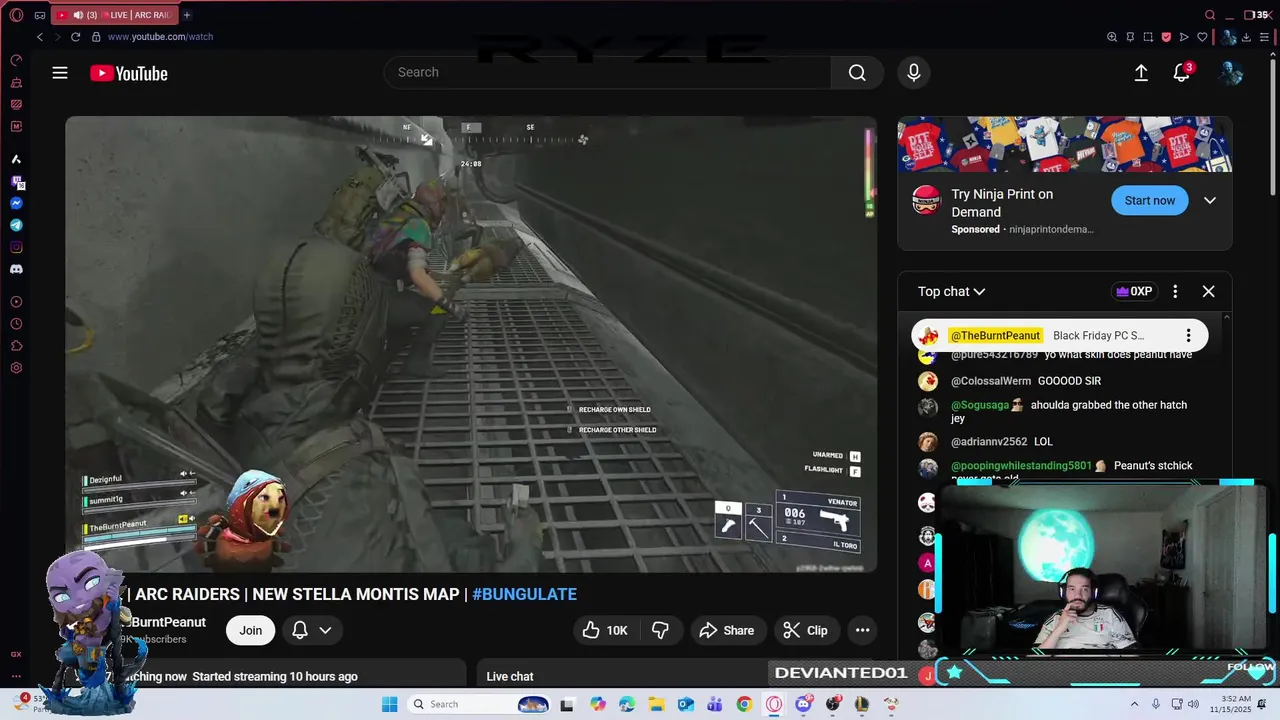
Task: Go back with the browser back arrow
Action: click(40, 37)
